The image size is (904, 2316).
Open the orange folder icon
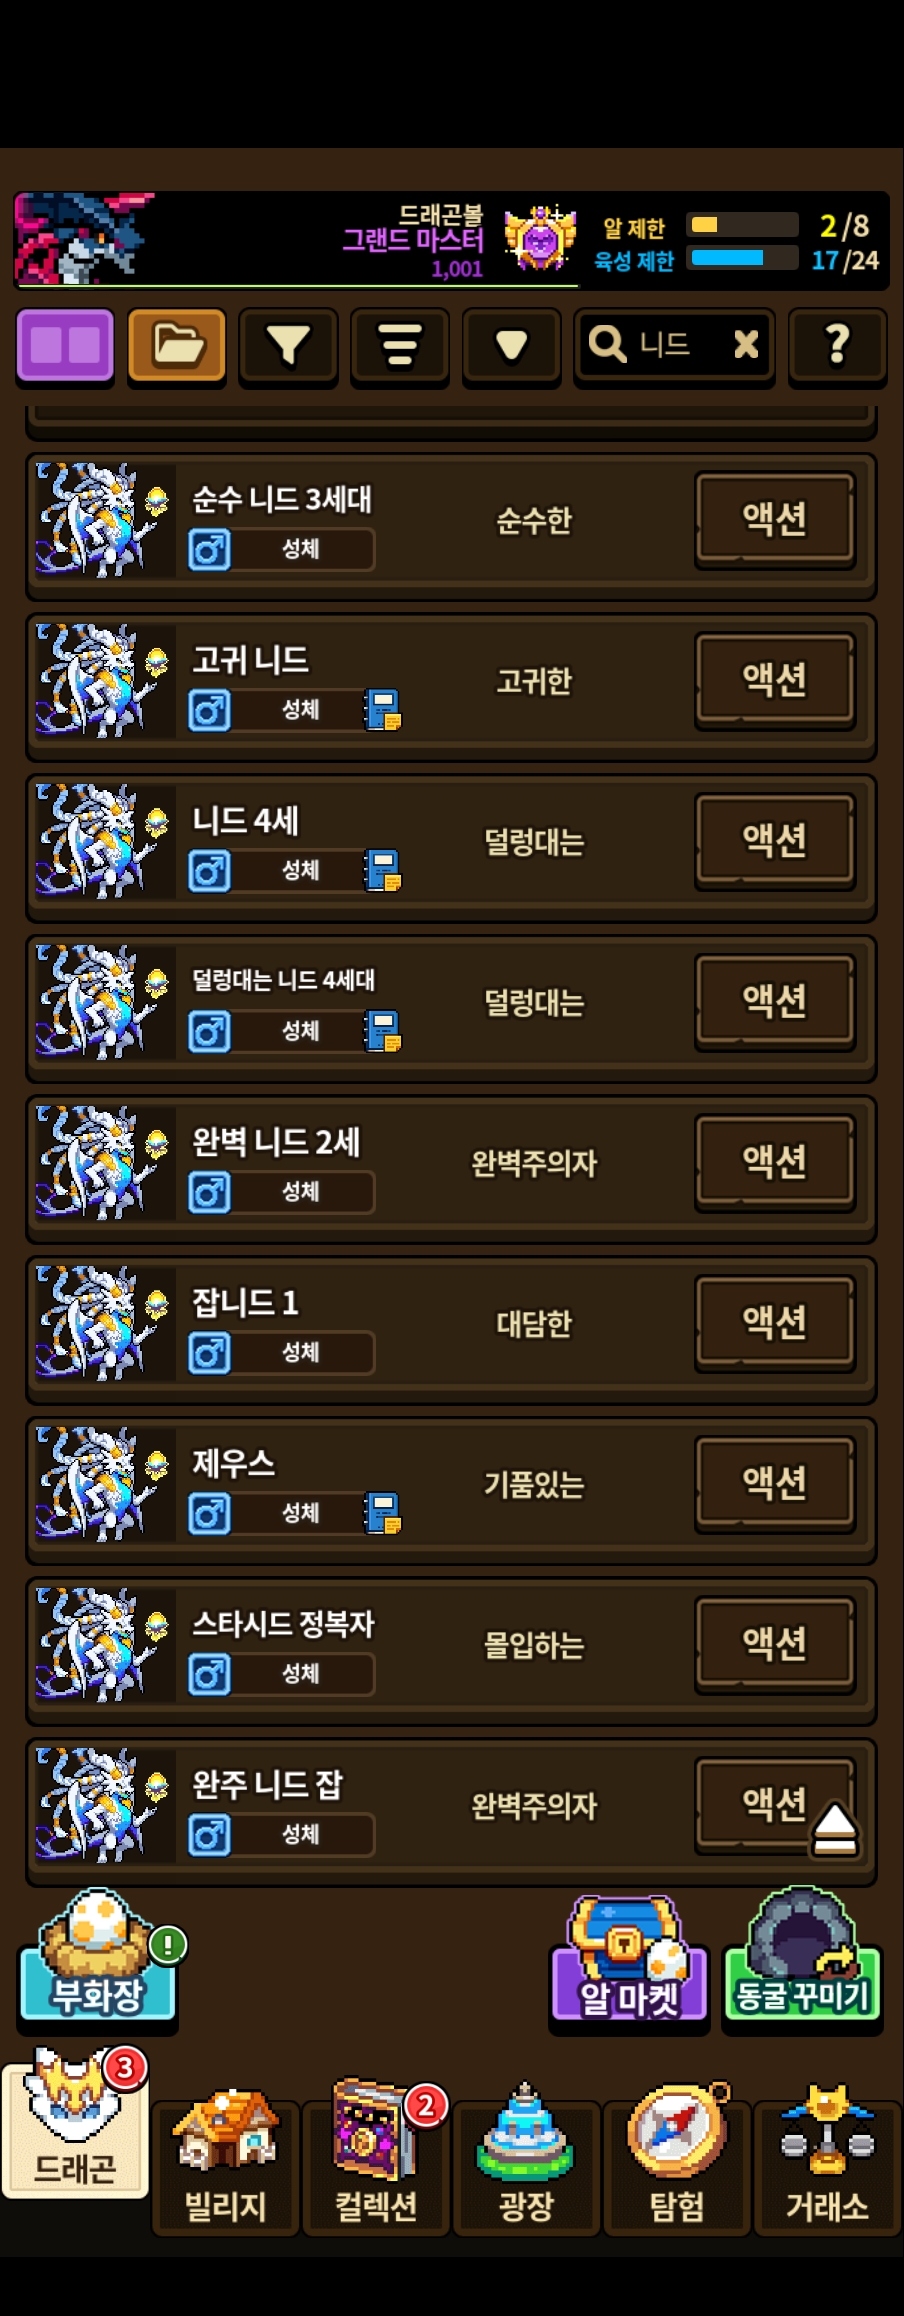[177, 346]
